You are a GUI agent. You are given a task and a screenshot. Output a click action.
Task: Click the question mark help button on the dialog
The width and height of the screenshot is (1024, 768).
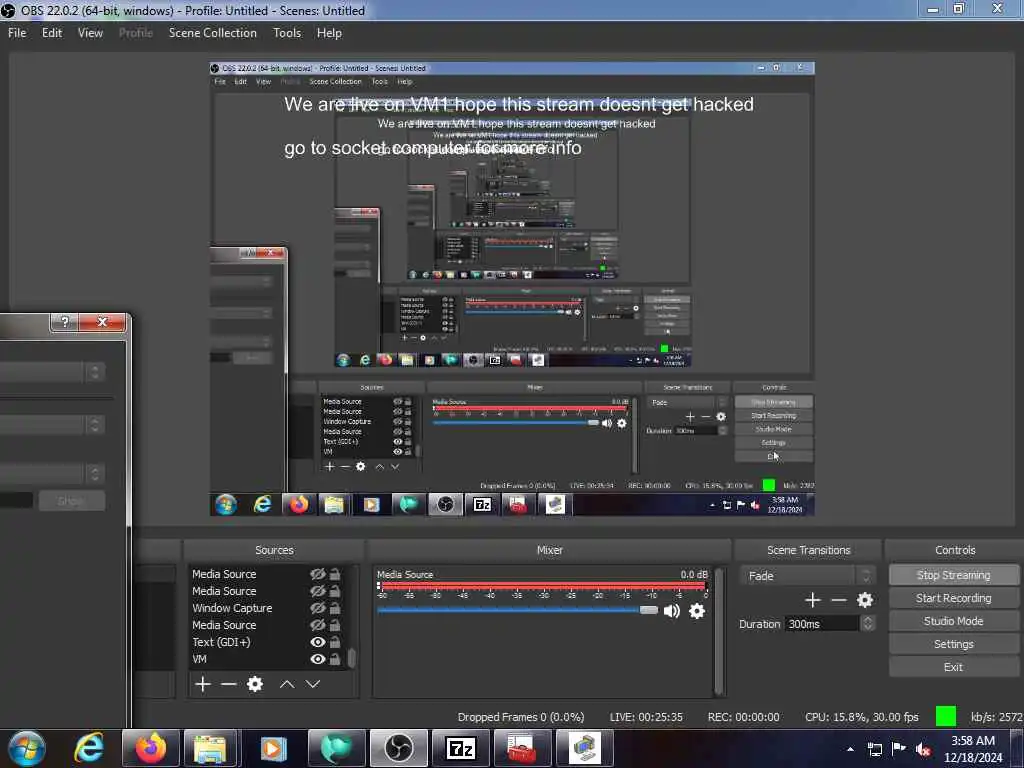(x=65, y=321)
